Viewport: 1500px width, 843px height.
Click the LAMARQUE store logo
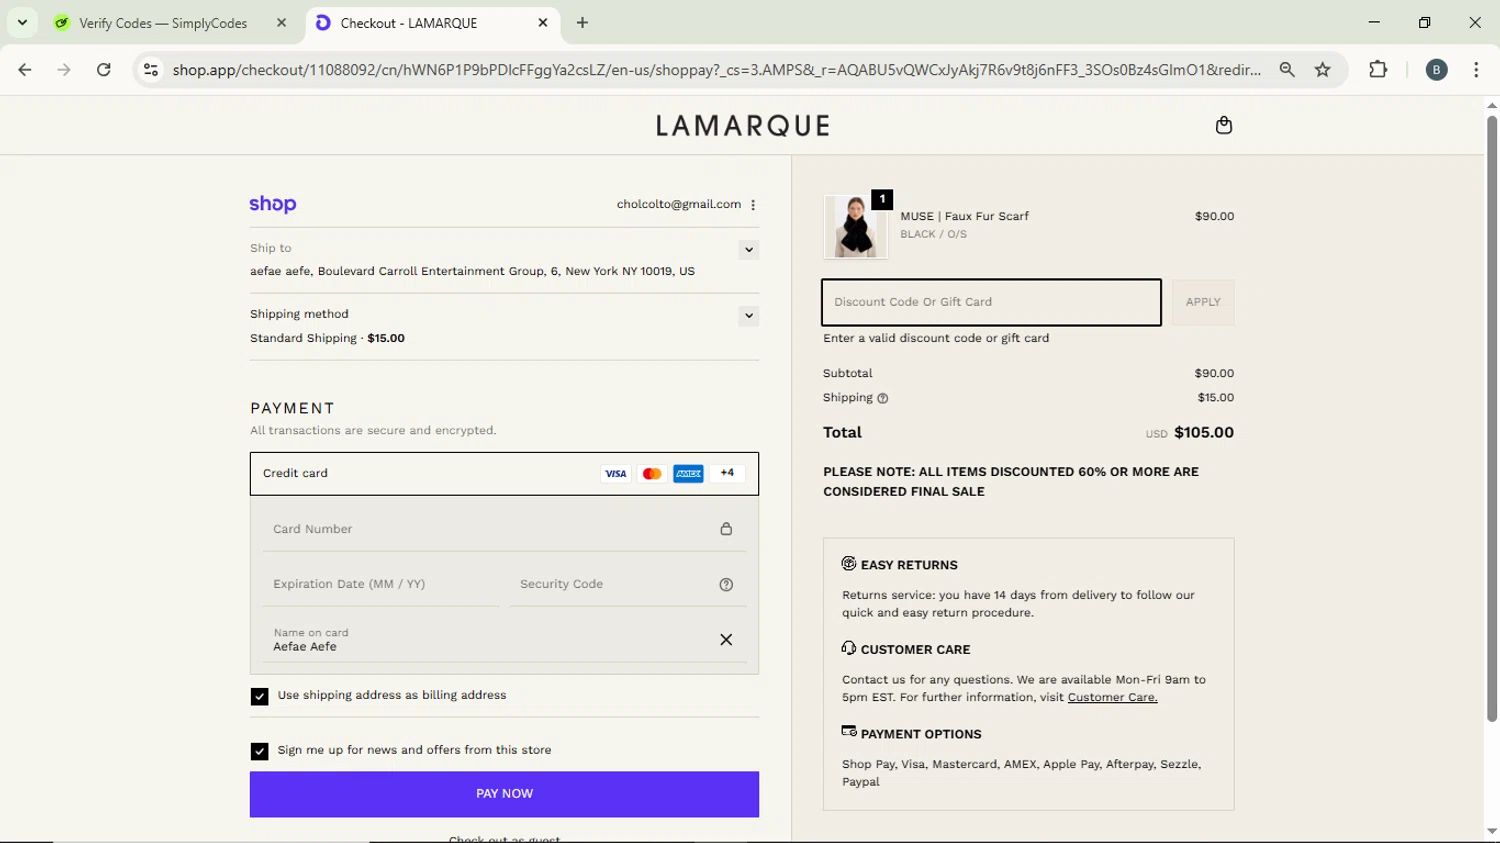point(743,126)
